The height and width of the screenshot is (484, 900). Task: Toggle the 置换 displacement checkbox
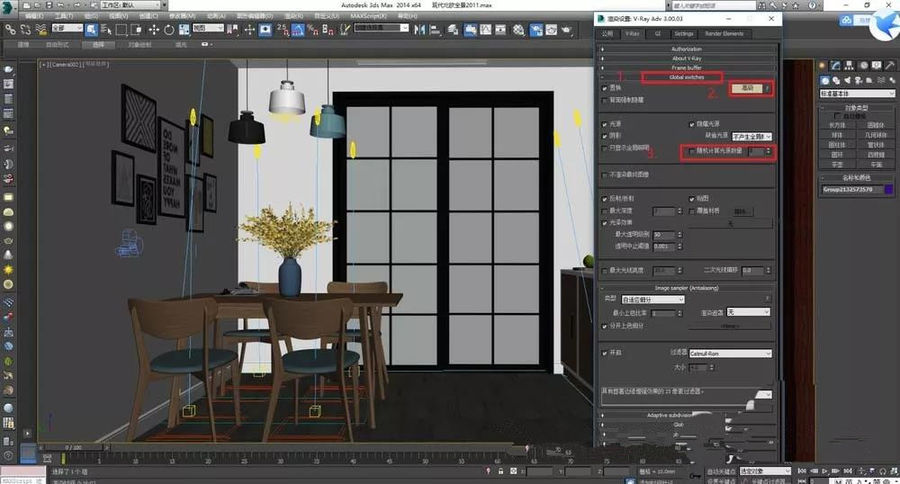[604, 88]
